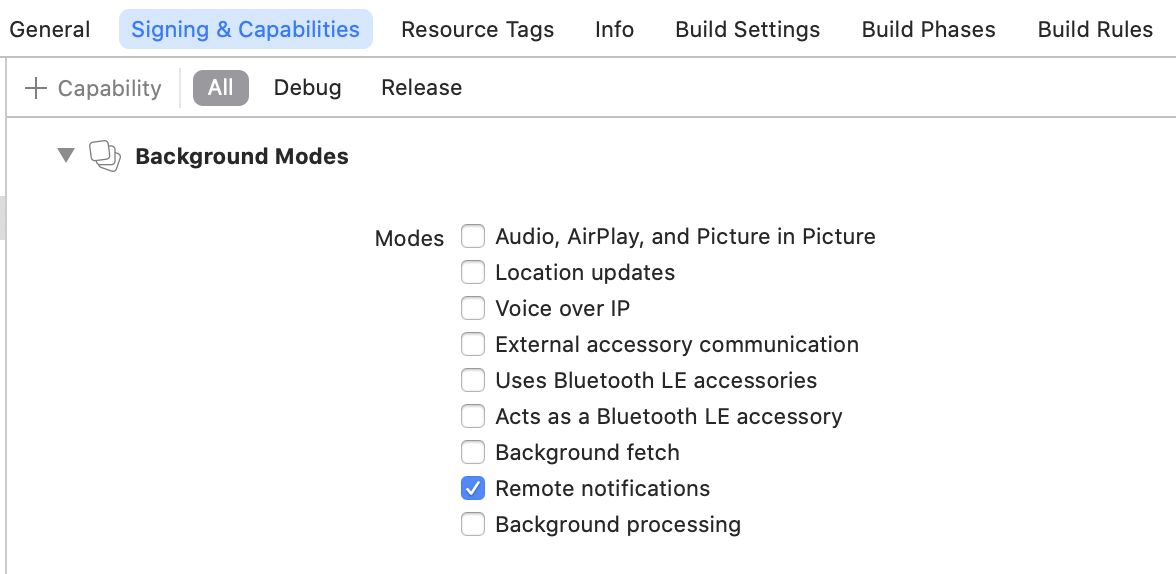This screenshot has width=1176, height=574.
Task: Check Acts as a Bluetooth LE accessory
Action: [473, 417]
